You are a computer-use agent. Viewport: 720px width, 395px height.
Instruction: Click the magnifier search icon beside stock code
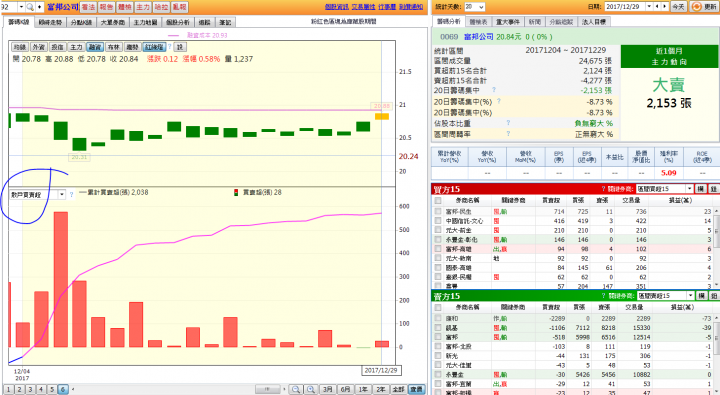[x=30, y=7]
